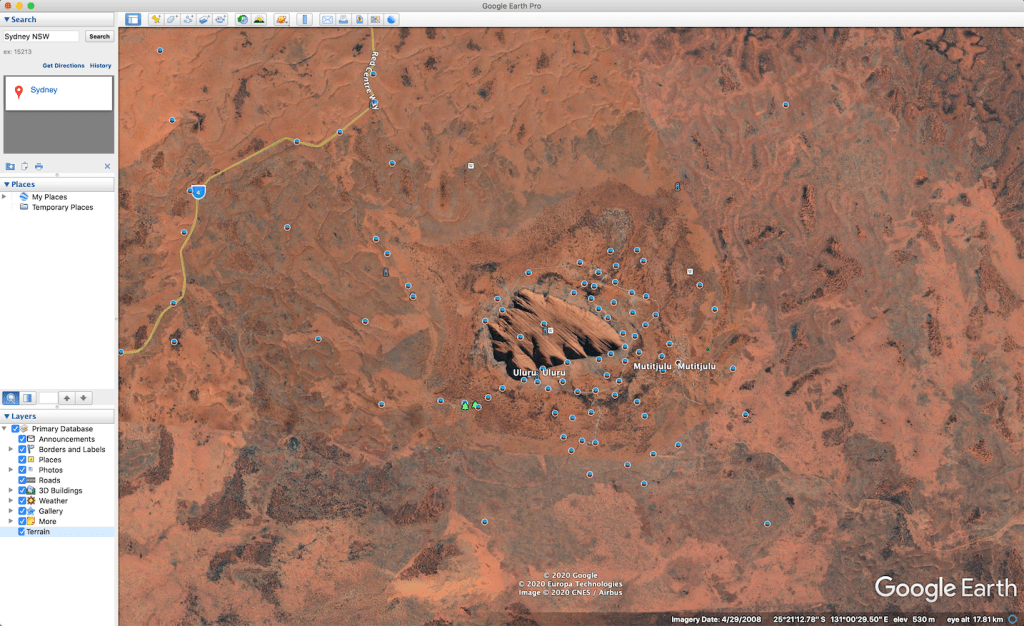This screenshot has height=626, width=1024.
Task: Click the Search button
Action: [99, 37]
